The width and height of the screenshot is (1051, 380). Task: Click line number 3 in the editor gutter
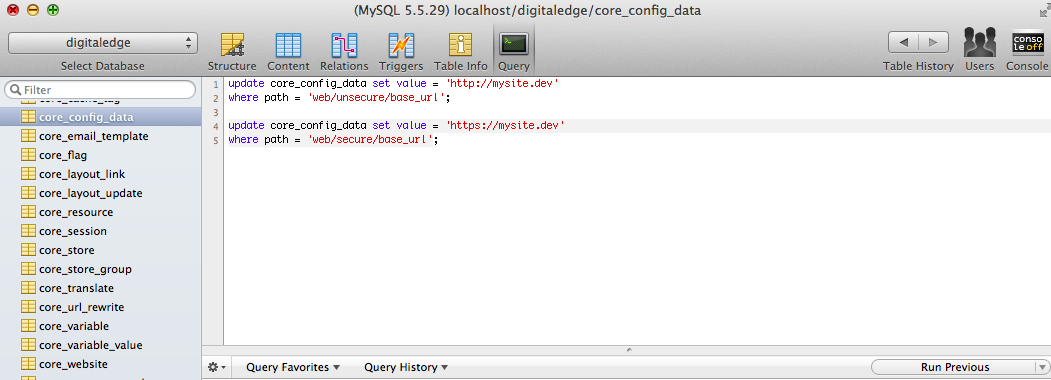click(x=215, y=112)
